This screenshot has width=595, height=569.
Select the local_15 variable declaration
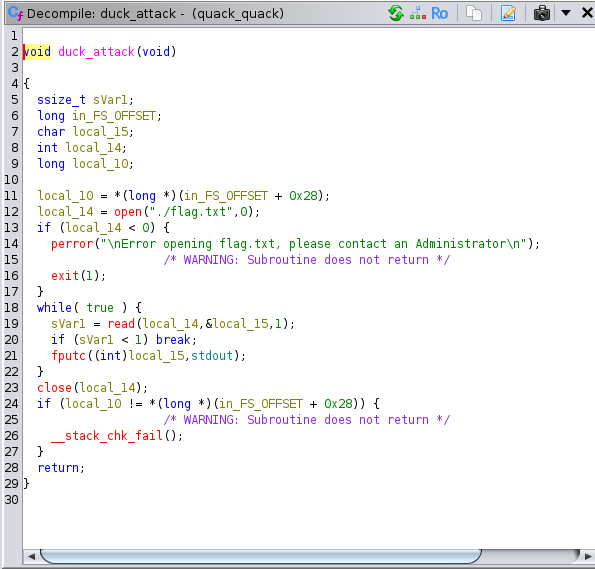100,132
